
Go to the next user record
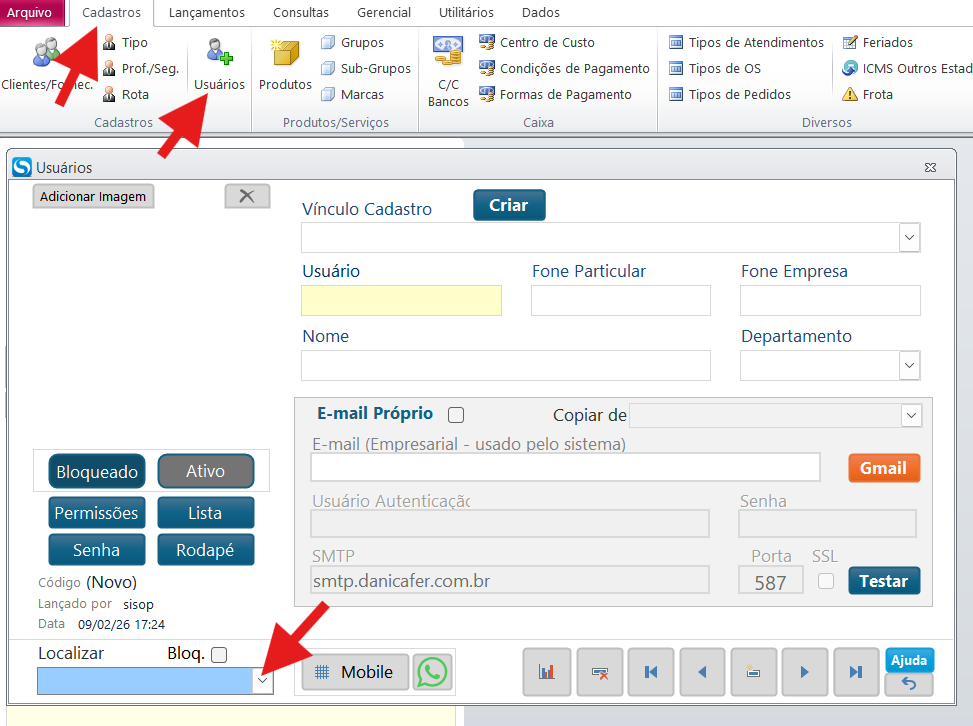(805, 672)
